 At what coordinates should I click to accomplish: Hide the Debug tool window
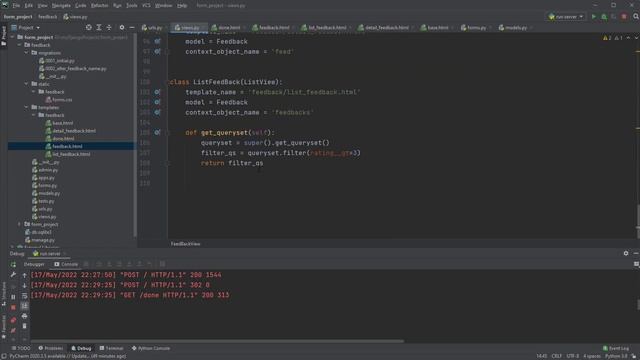(x=636, y=253)
